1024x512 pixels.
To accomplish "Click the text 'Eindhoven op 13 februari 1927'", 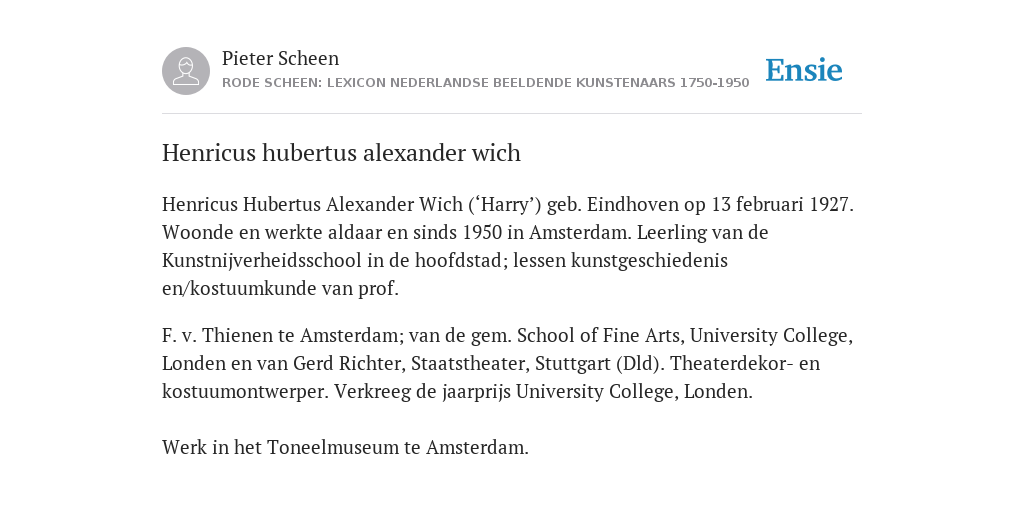I will tap(718, 204).
